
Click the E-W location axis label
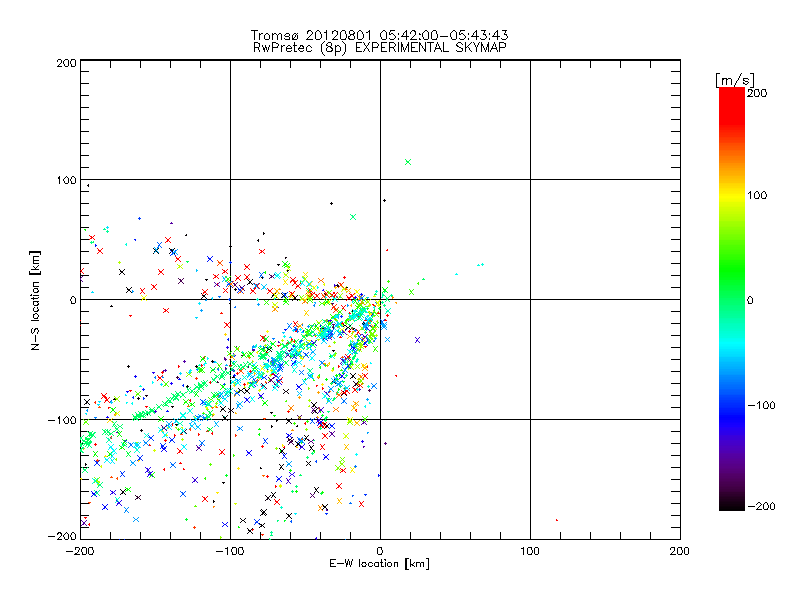pyautogui.click(x=380, y=564)
